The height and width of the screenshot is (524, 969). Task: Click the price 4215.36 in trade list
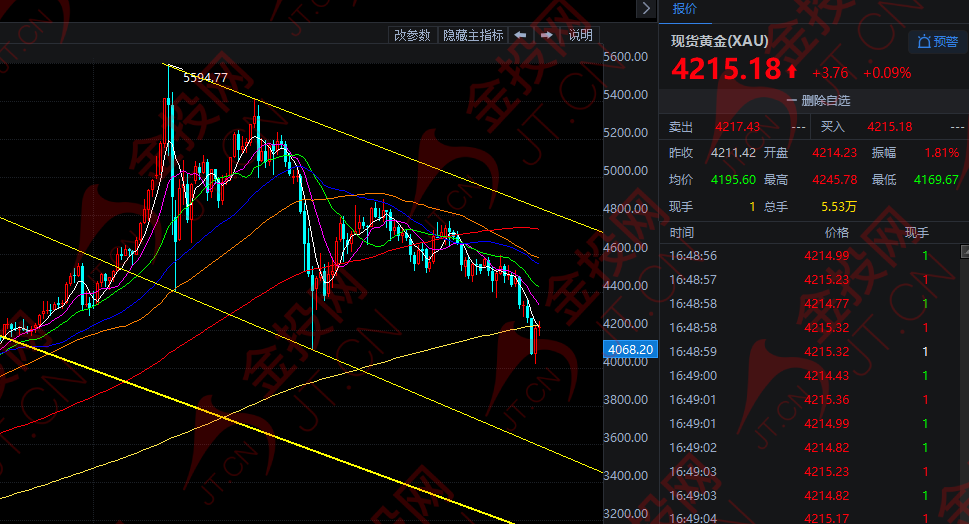pos(826,400)
